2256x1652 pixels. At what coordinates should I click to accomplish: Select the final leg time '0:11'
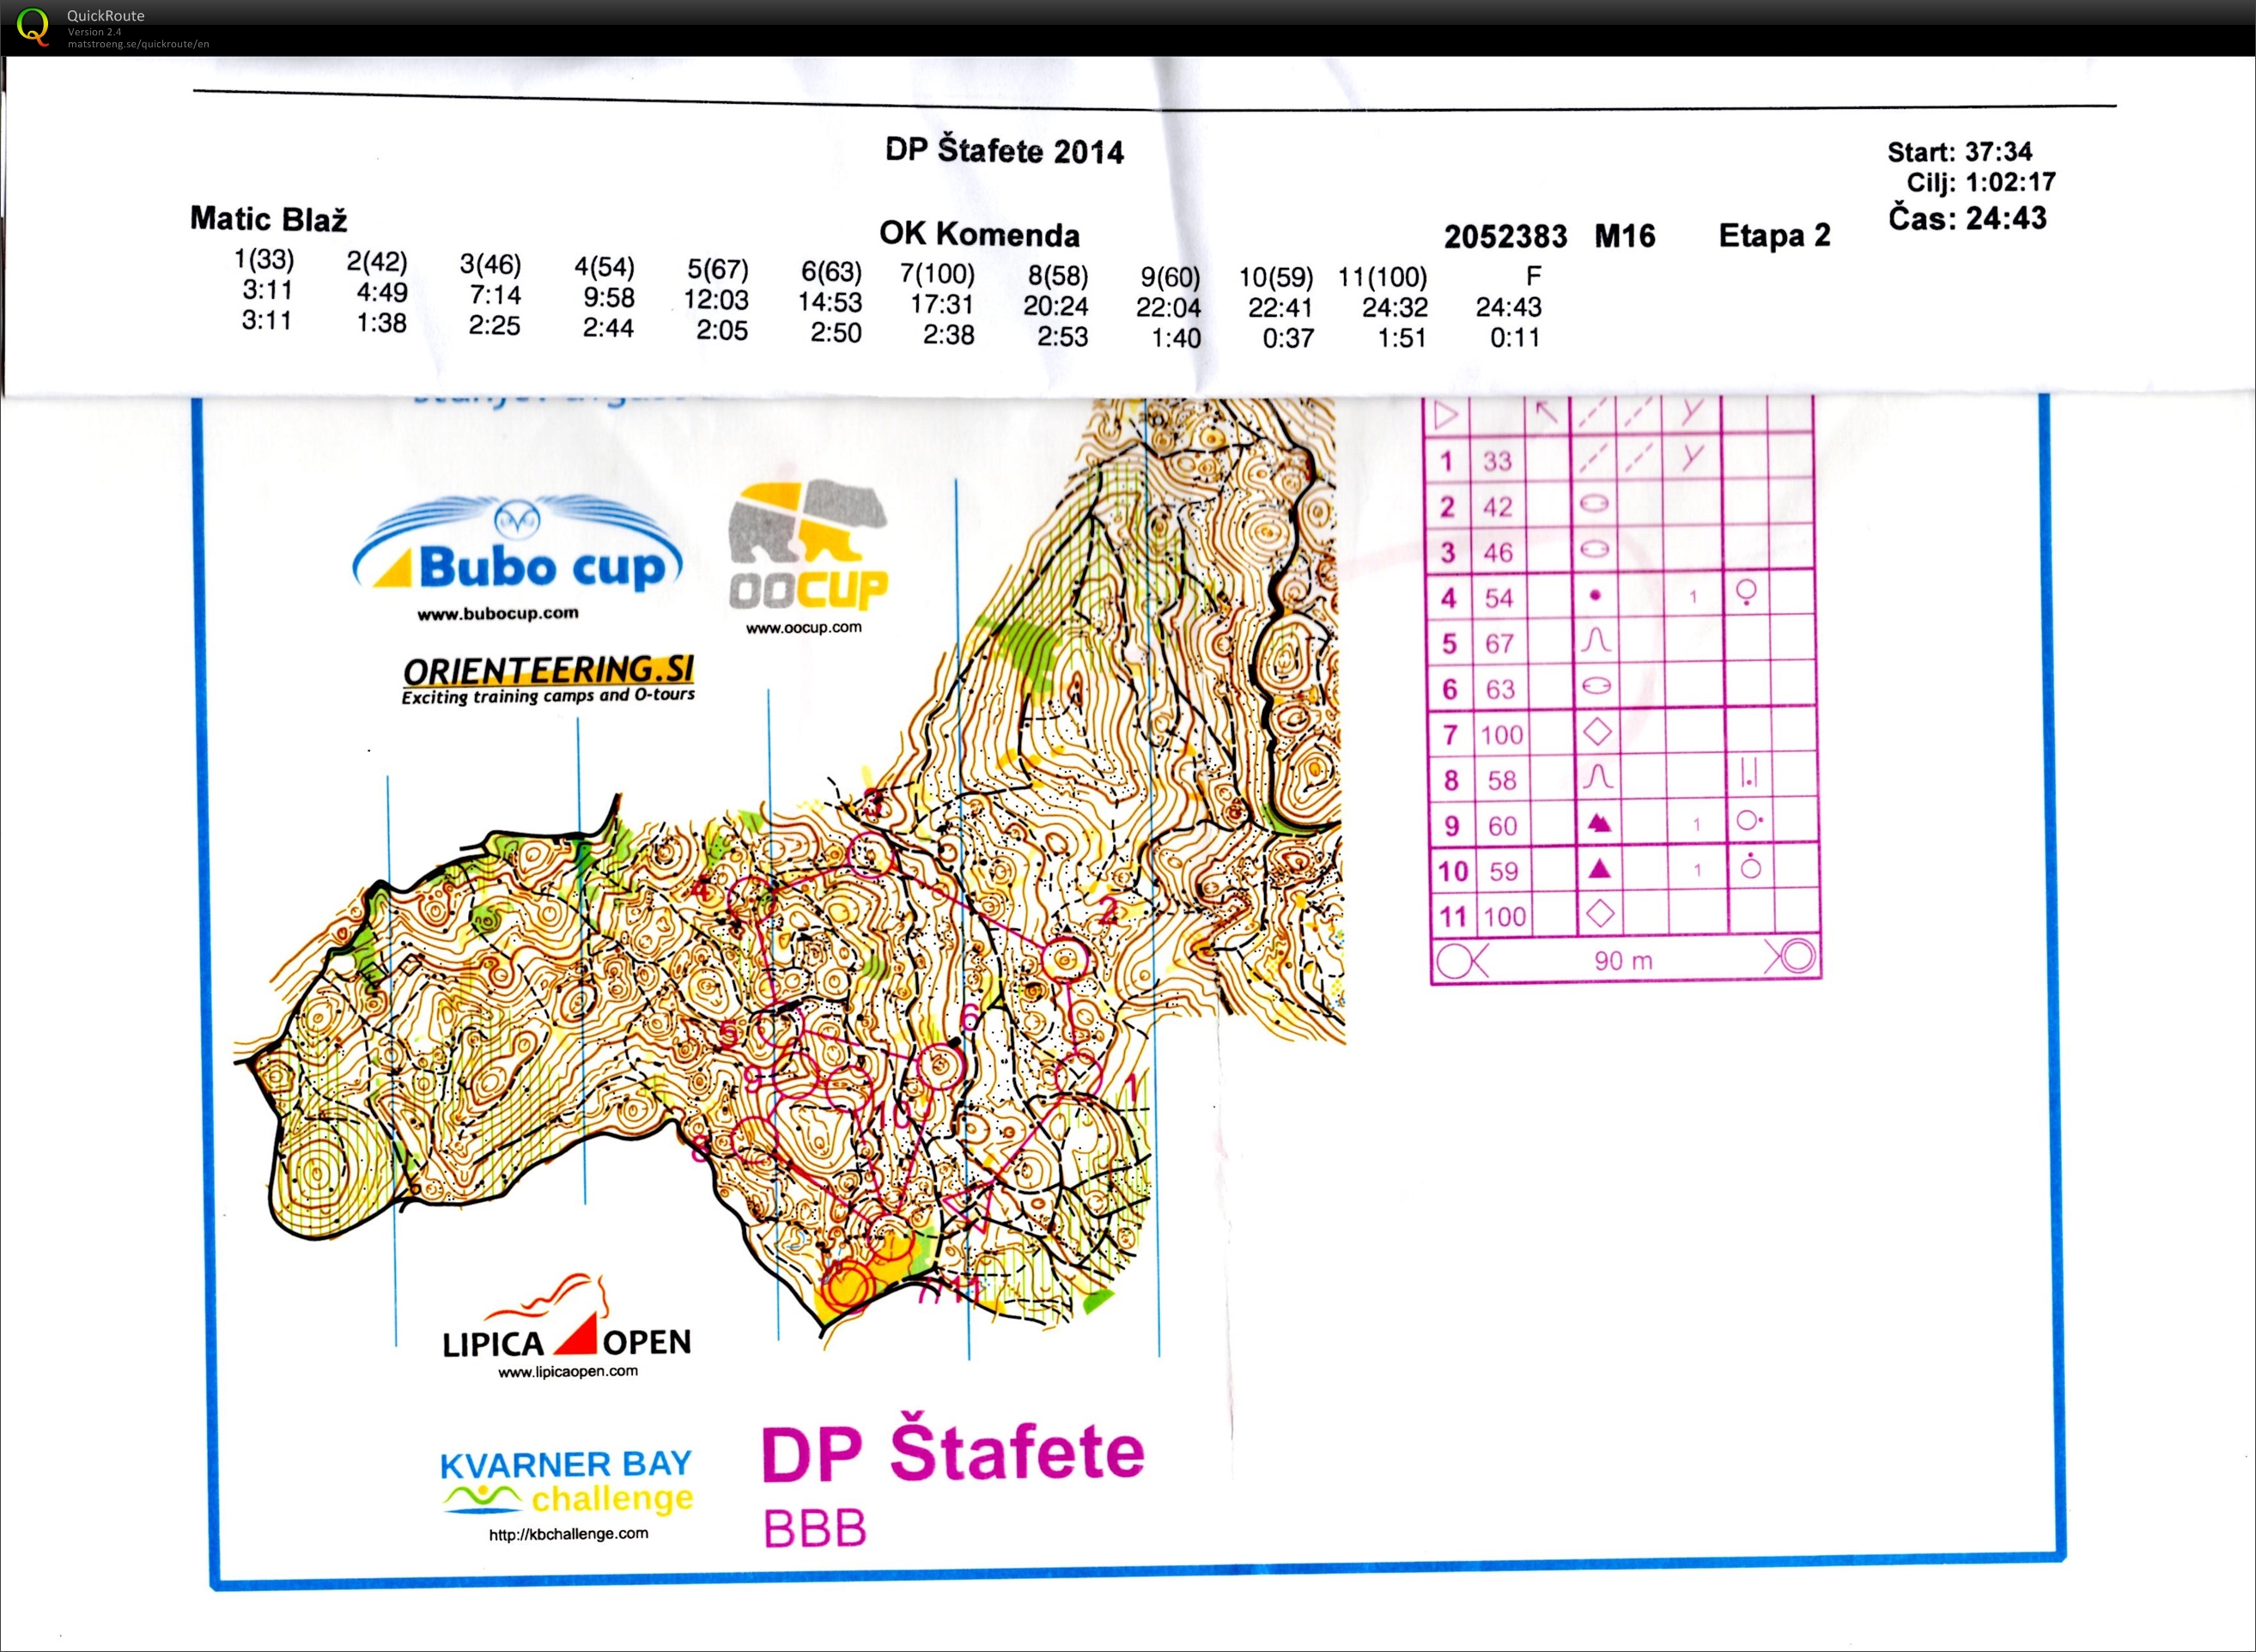(1515, 338)
